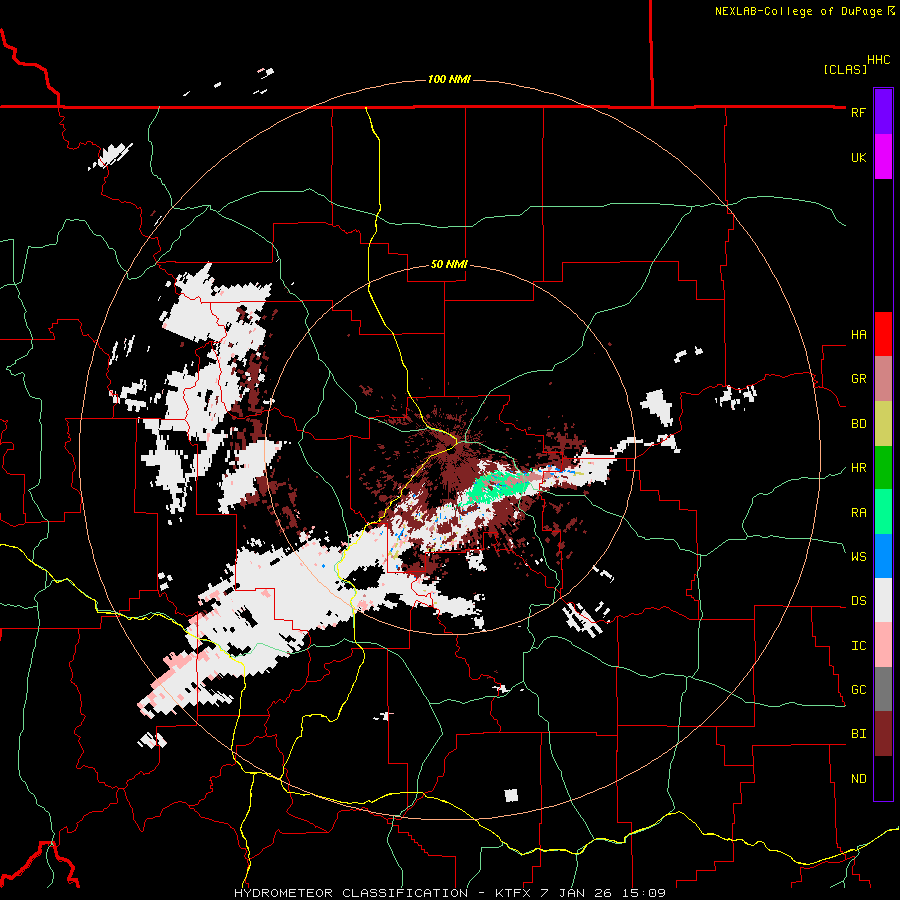This screenshot has height=900, width=900.
Task: Click the RF legend label
Action: (x=858, y=112)
